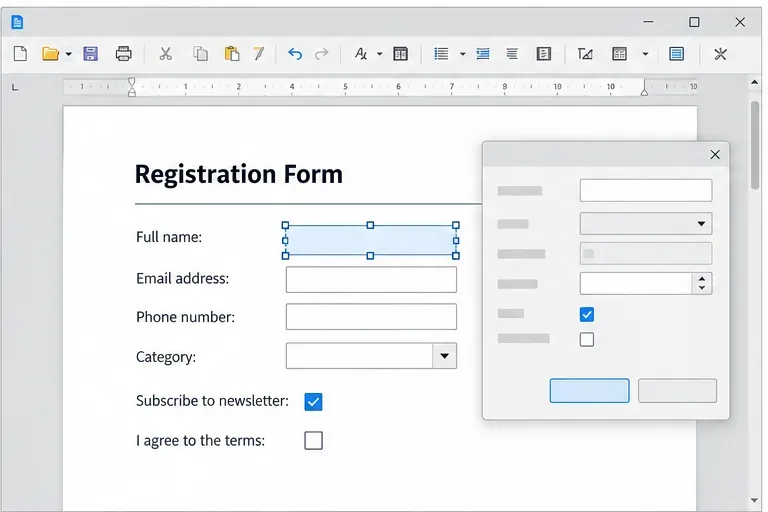Click the blue highlighted dialog button
Screen dimensions: 768x512
click(x=589, y=390)
